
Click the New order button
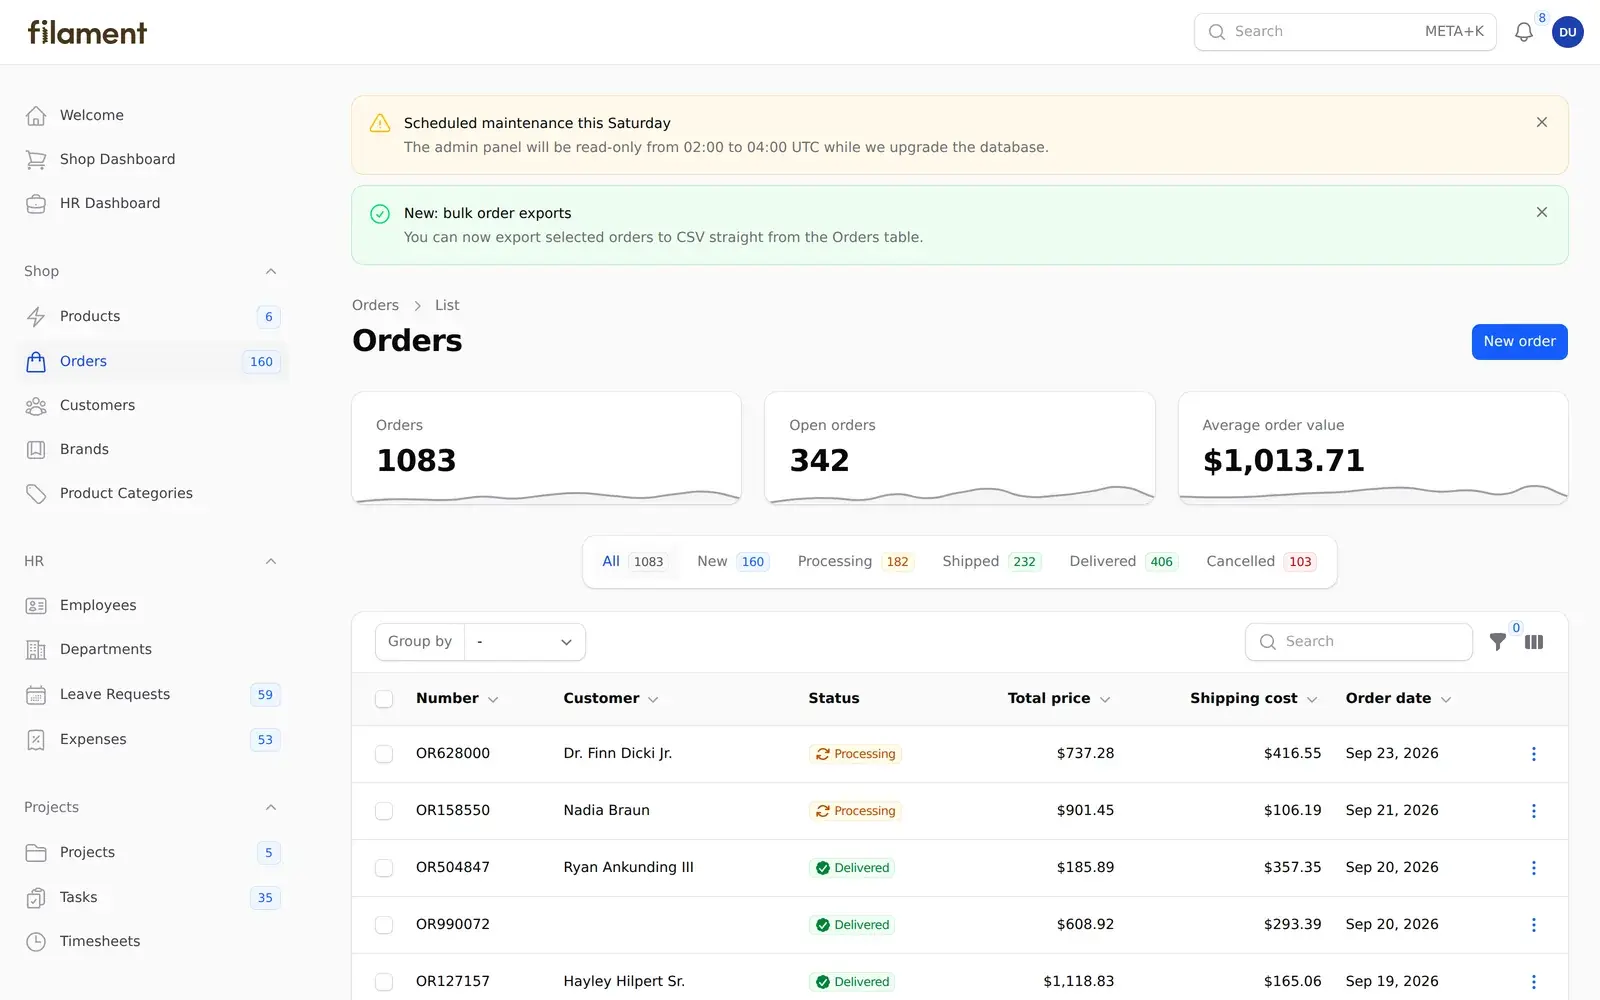pos(1519,342)
